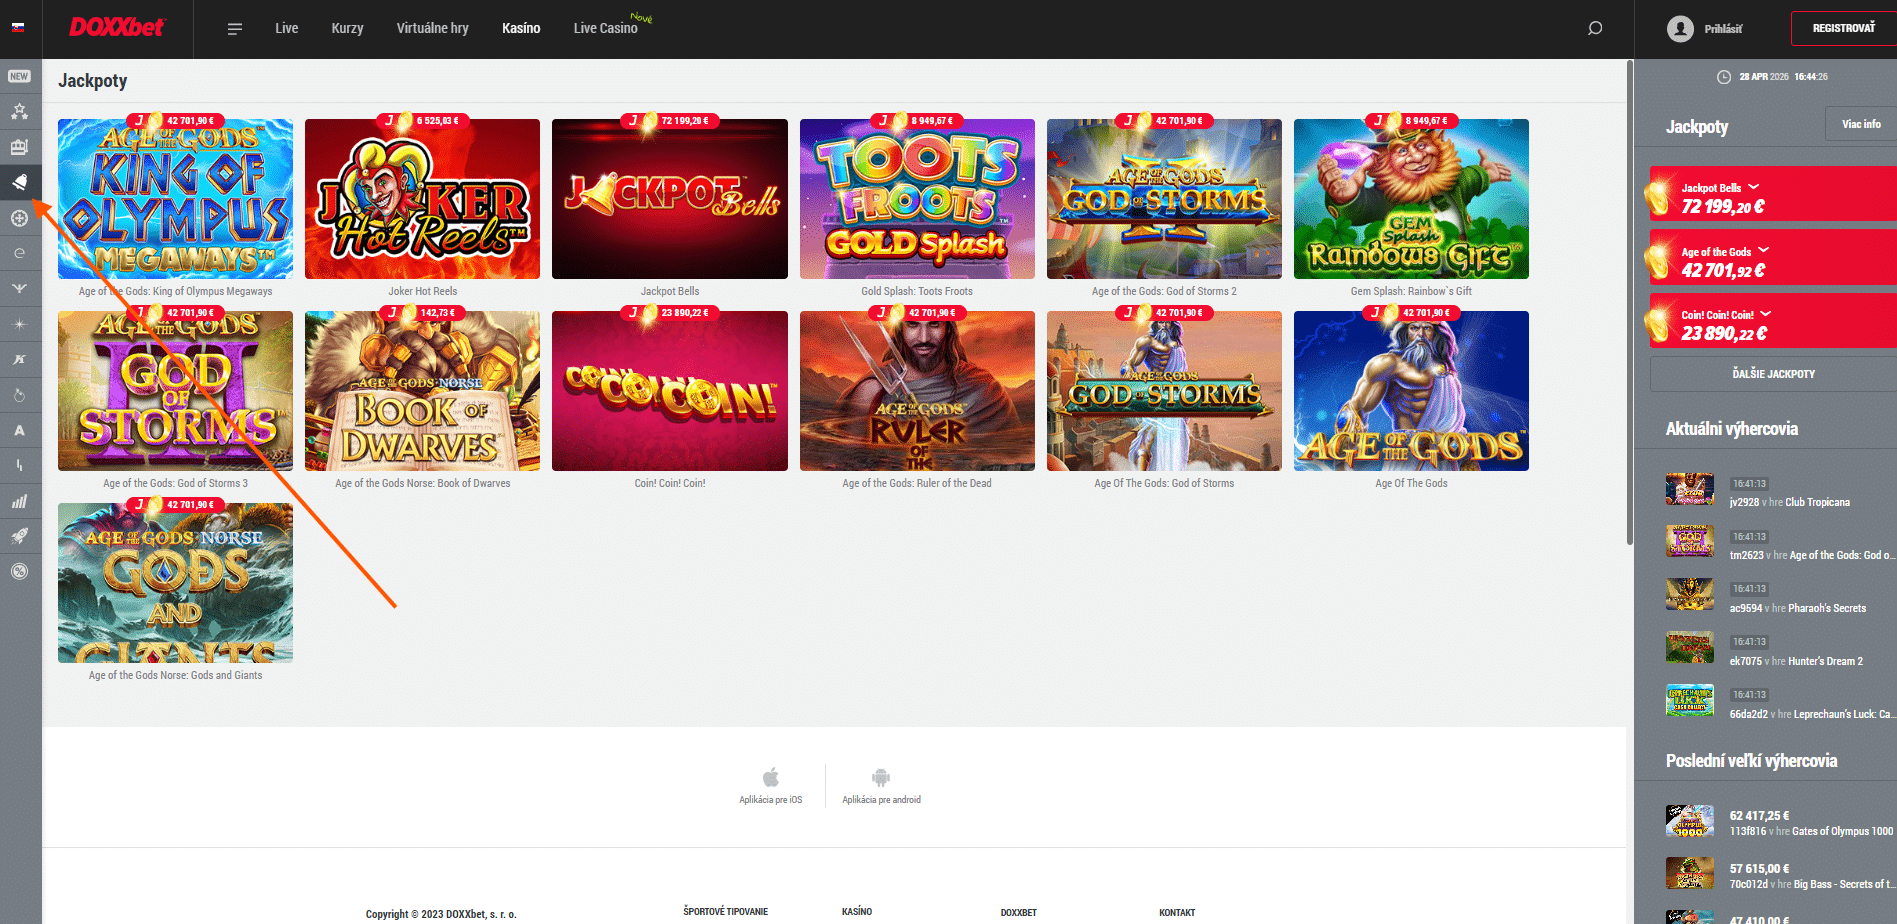Click the Gates of Olympus 1000 big win
Screen dimensions: 1897x924
pyautogui.click(x=1780, y=822)
